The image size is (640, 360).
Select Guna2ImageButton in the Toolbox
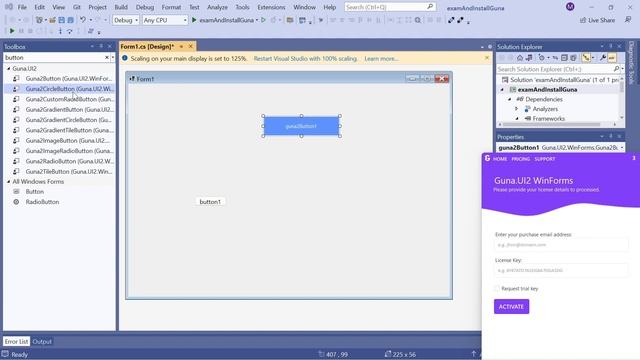pyautogui.click(x=59, y=140)
